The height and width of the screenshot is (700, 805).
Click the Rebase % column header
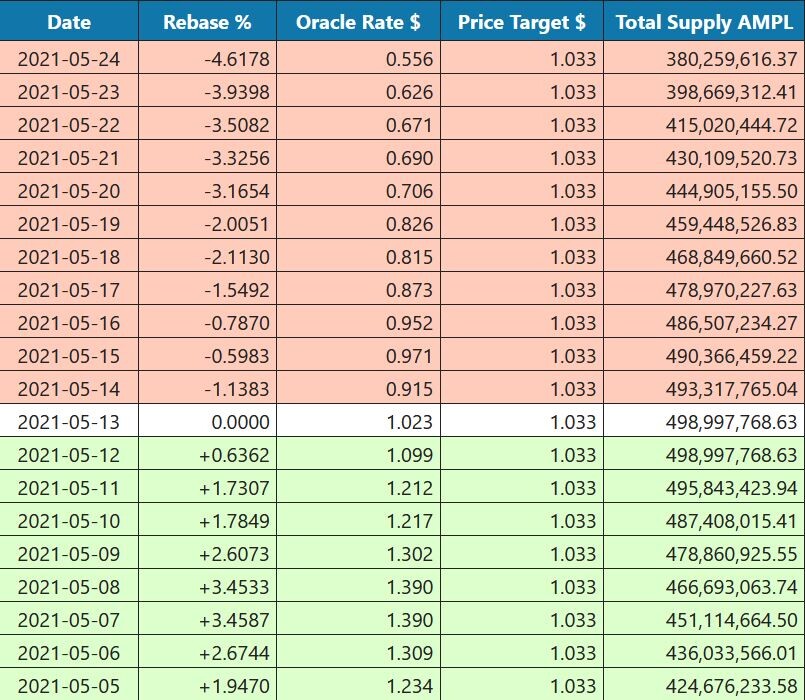point(207,22)
